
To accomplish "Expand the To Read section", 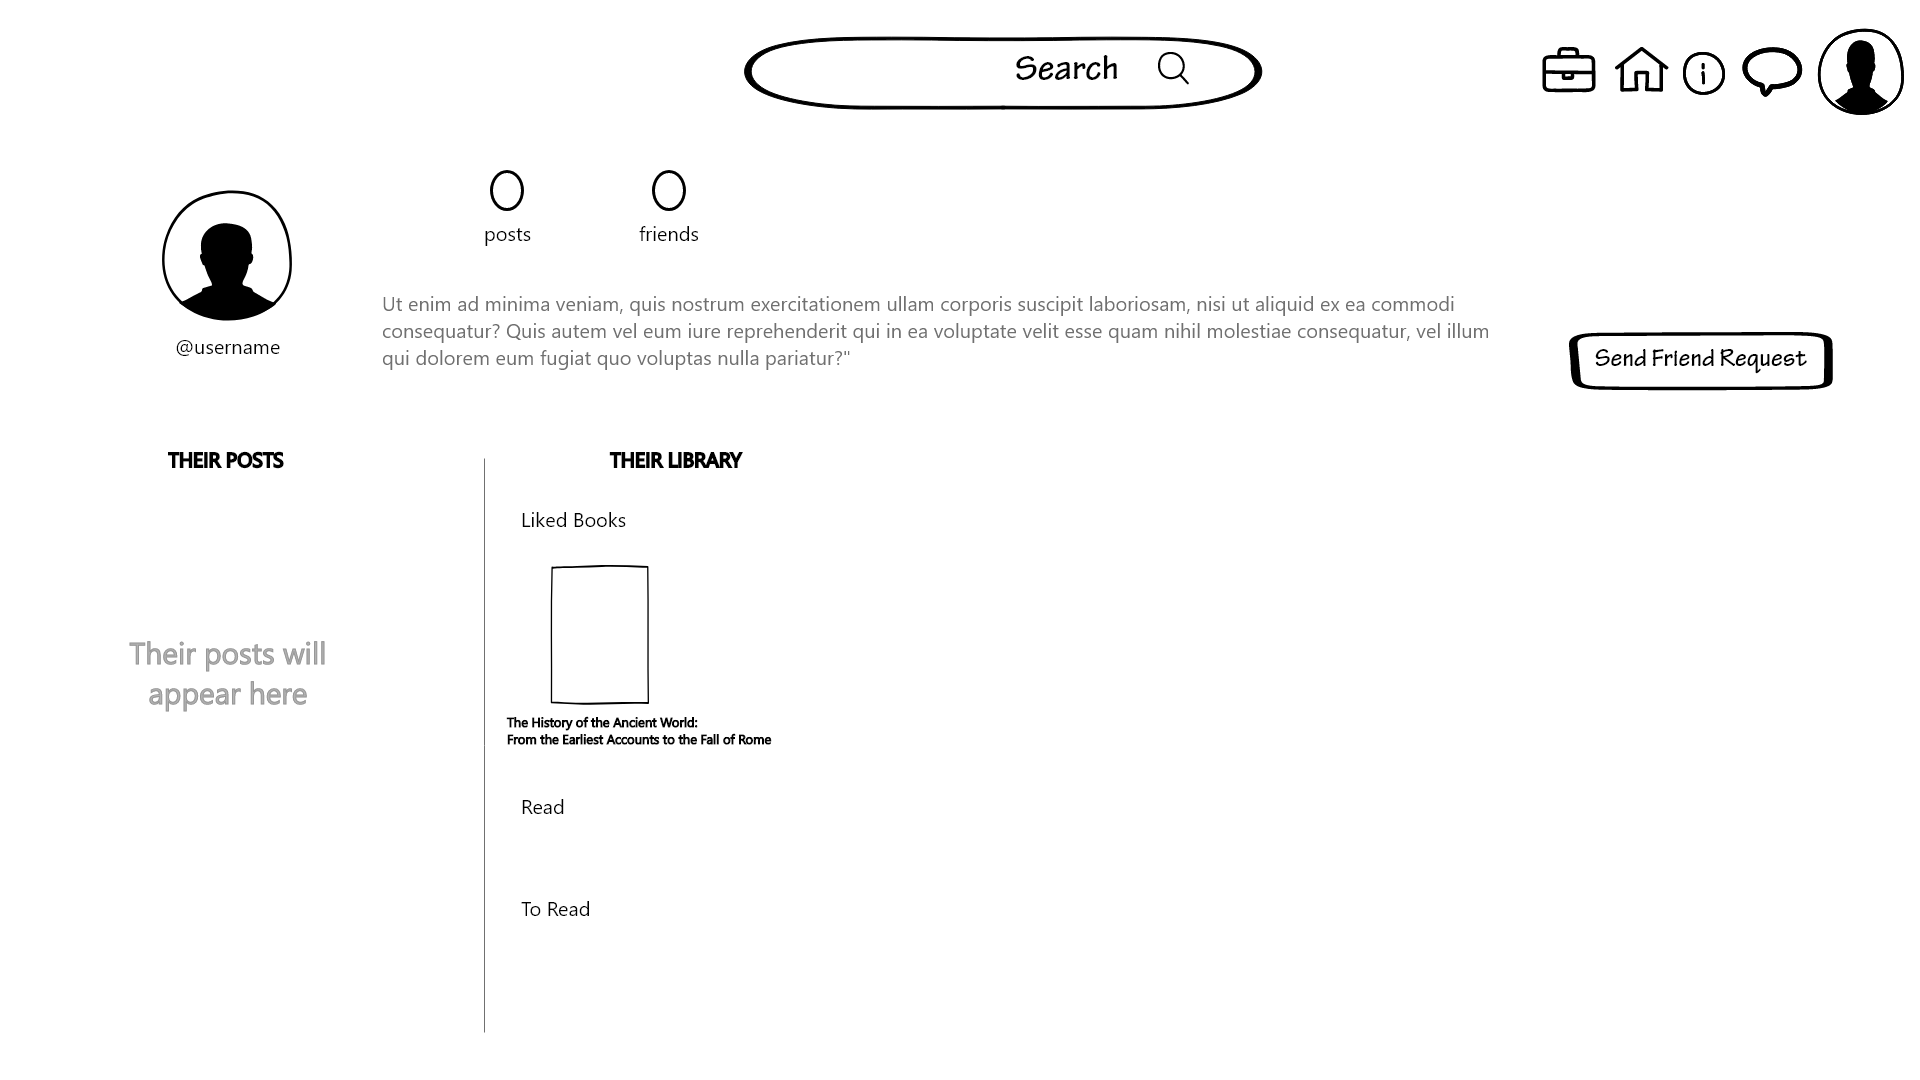I will tap(555, 907).
